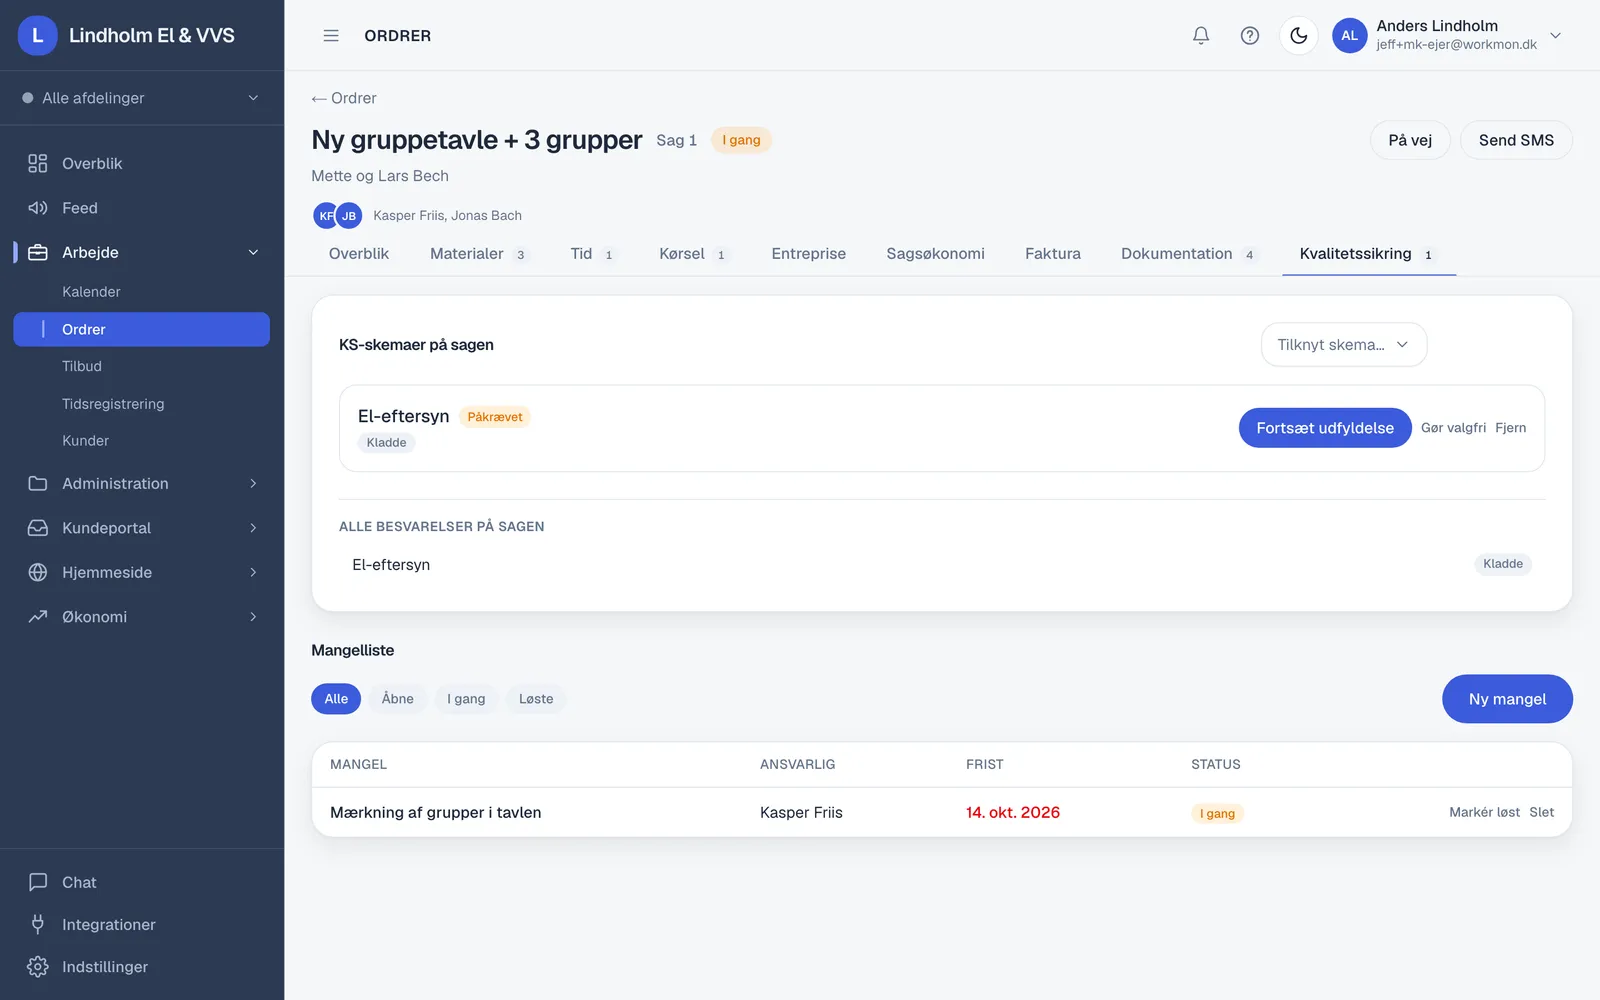1600x1000 pixels.
Task: Click the Lindholm El & VVS logo
Action: coord(38,35)
